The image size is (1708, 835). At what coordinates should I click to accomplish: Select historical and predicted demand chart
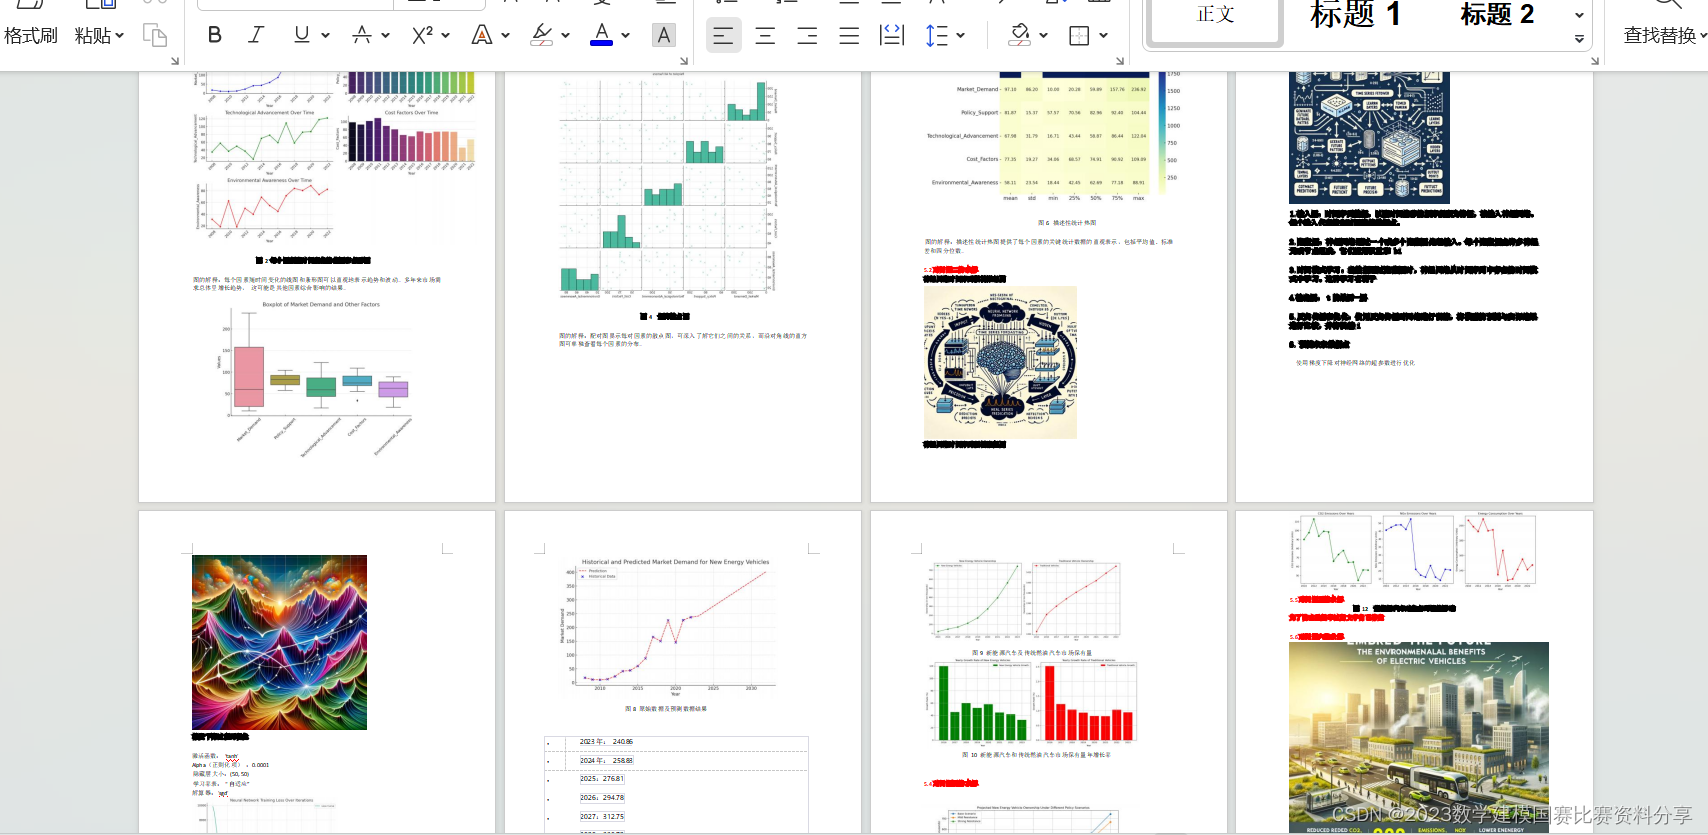(x=667, y=627)
